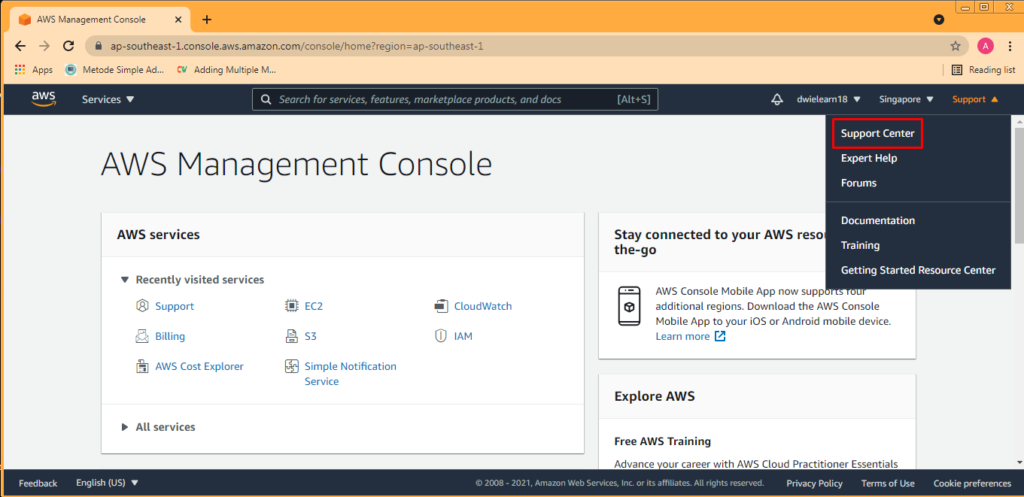Click the AWS Cost Explorer icon
1024x497 pixels.
(142, 366)
